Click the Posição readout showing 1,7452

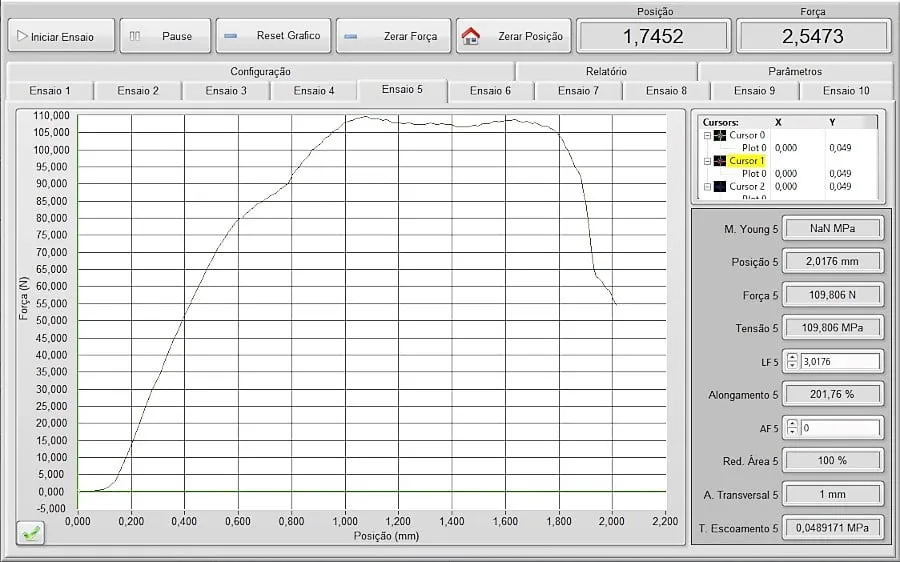(x=653, y=37)
